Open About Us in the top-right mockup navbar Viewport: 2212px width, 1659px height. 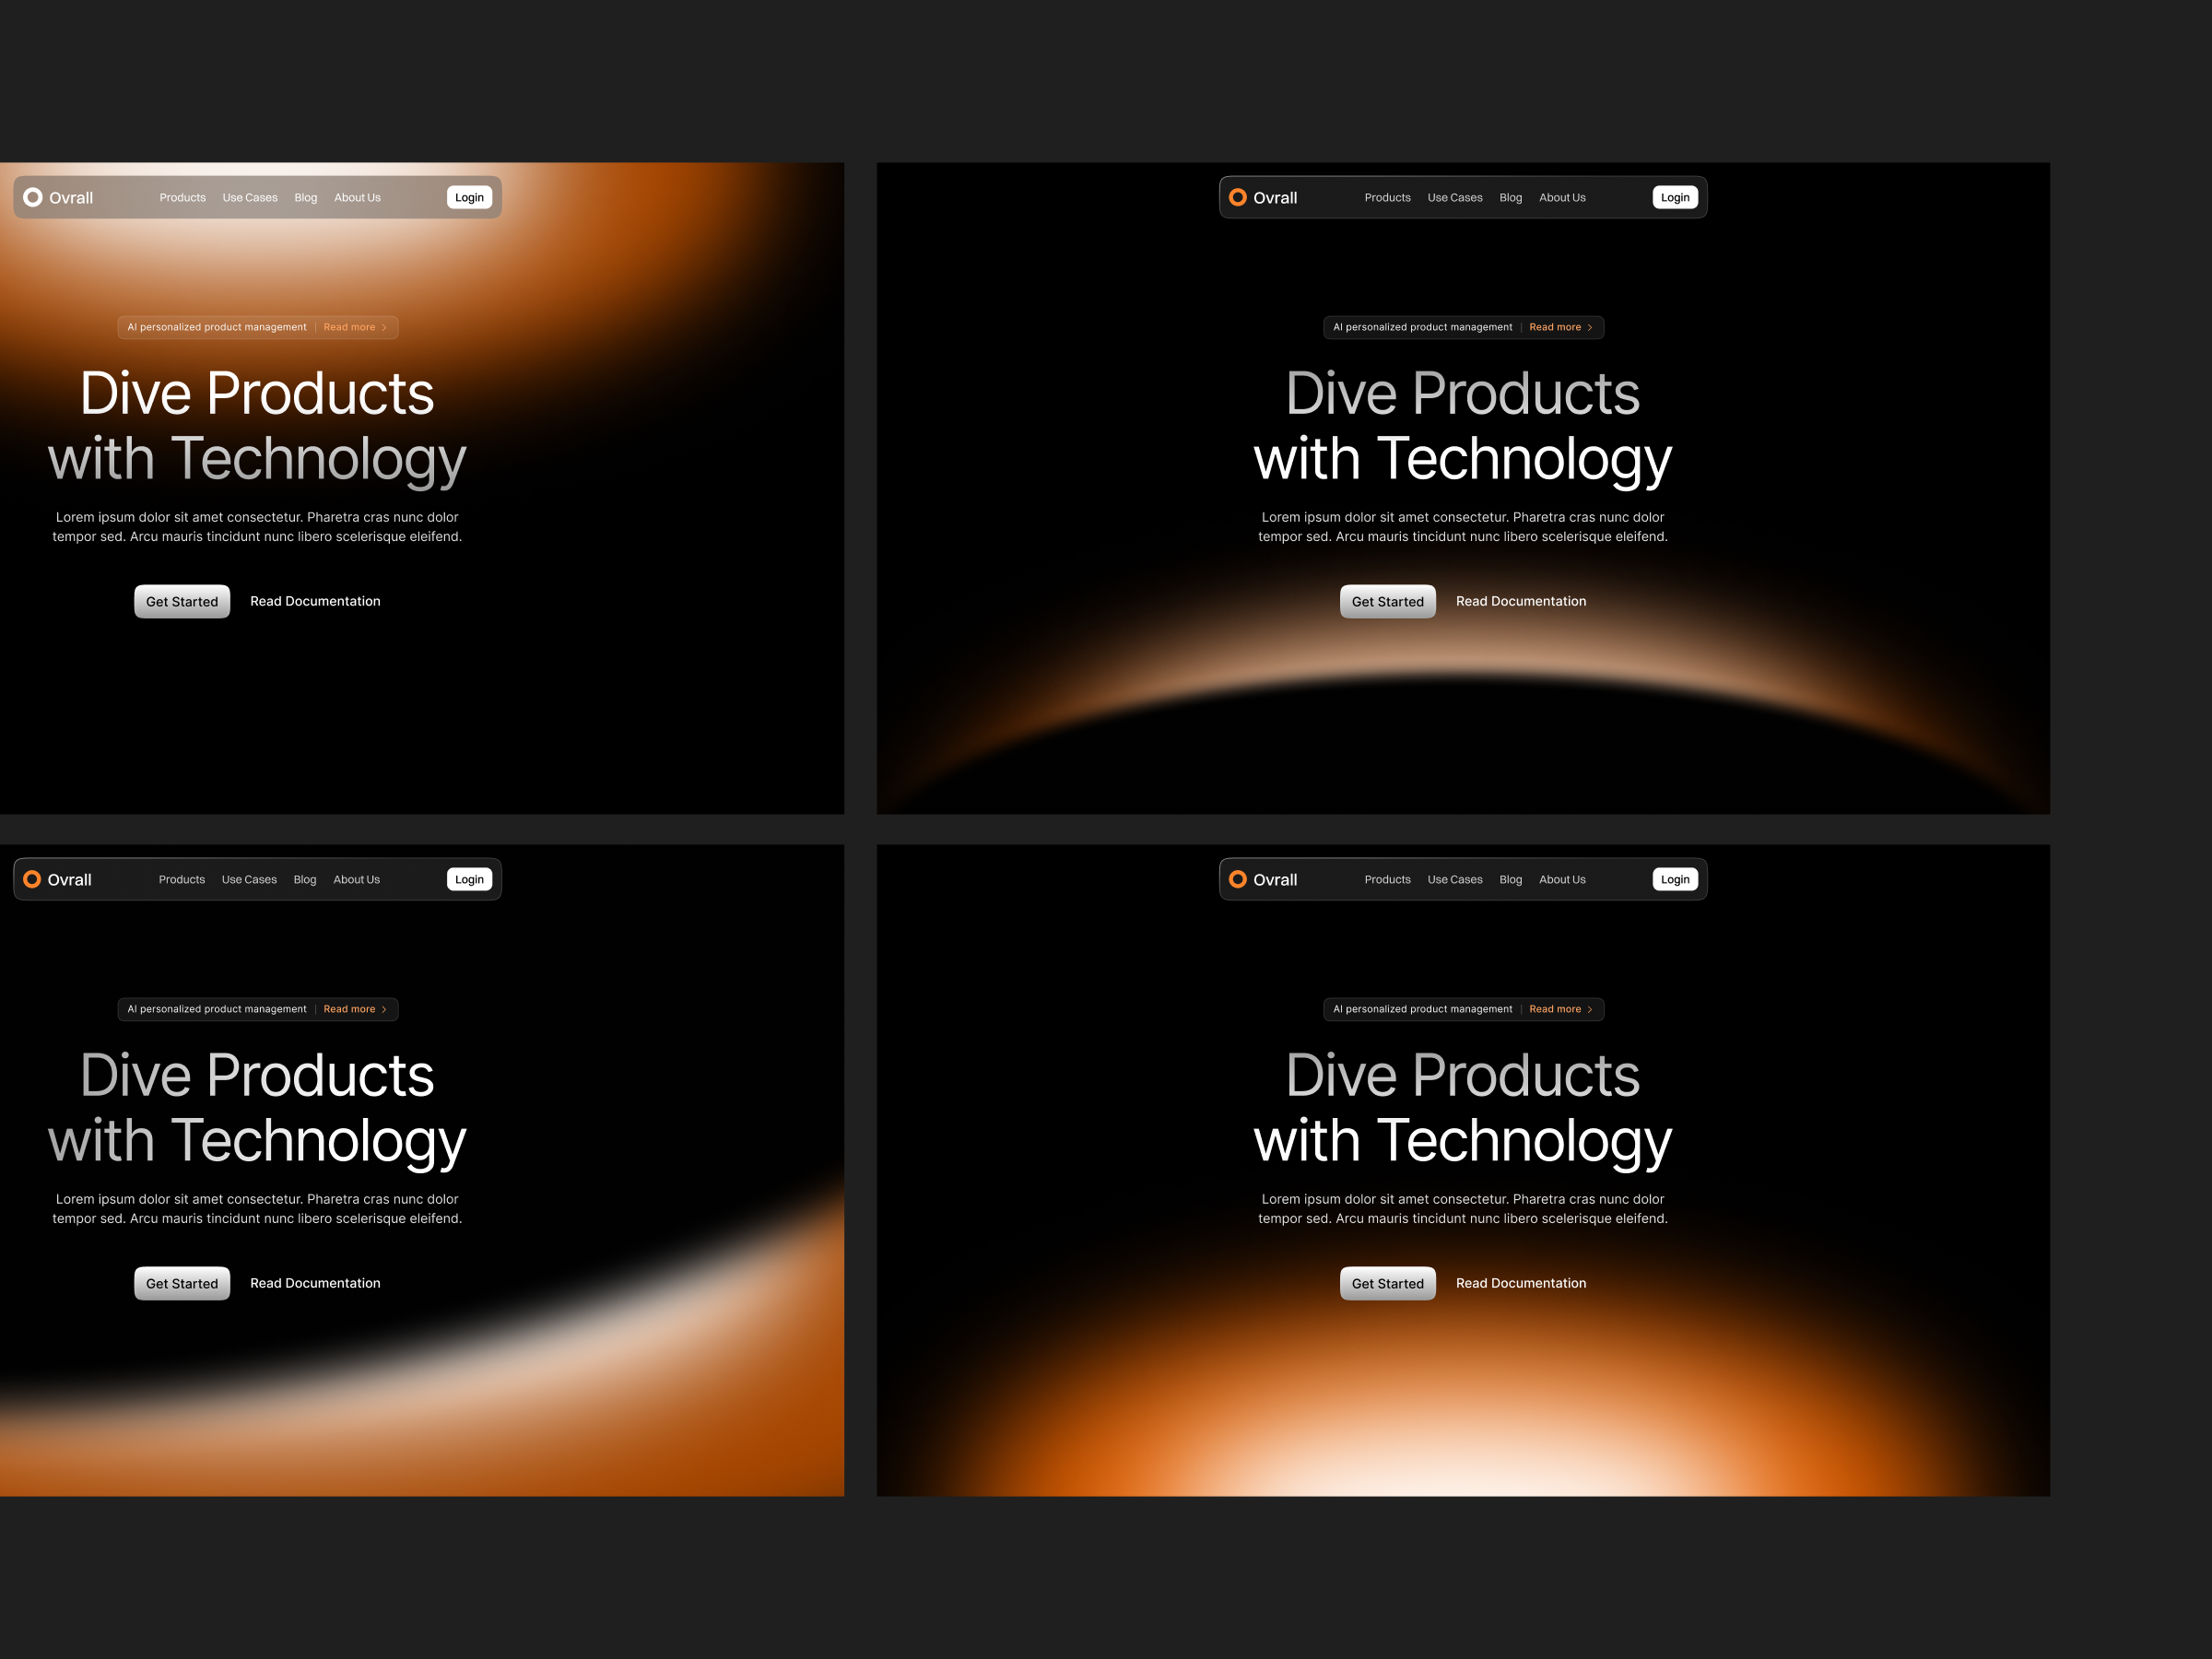click(x=1562, y=198)
